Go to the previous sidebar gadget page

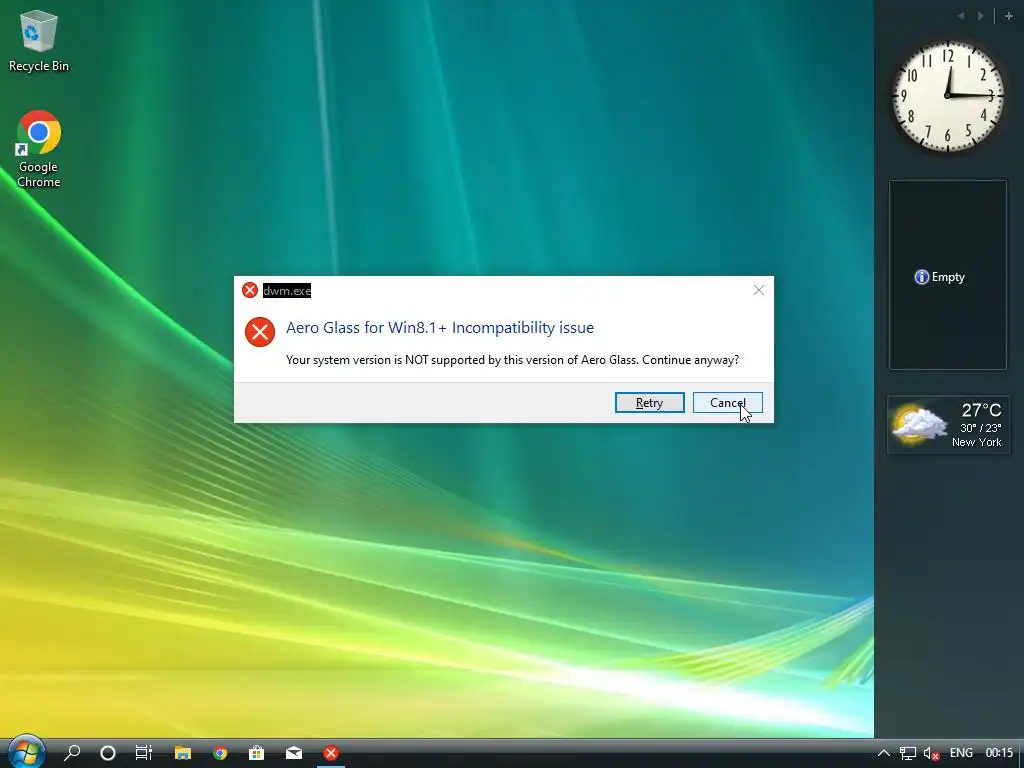pyautogui.click(x=961, y=16)
